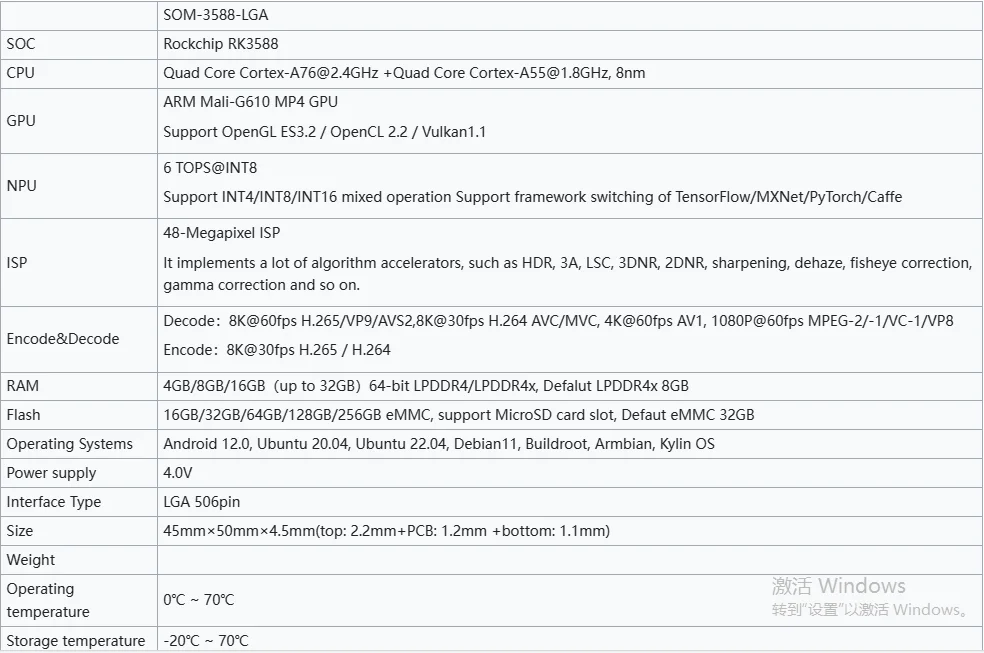This screenshot has width=984, height=653.
Task: Select the 6 TOPS@INT8 text
Action: pyautogui.click(x=210, y=168)
